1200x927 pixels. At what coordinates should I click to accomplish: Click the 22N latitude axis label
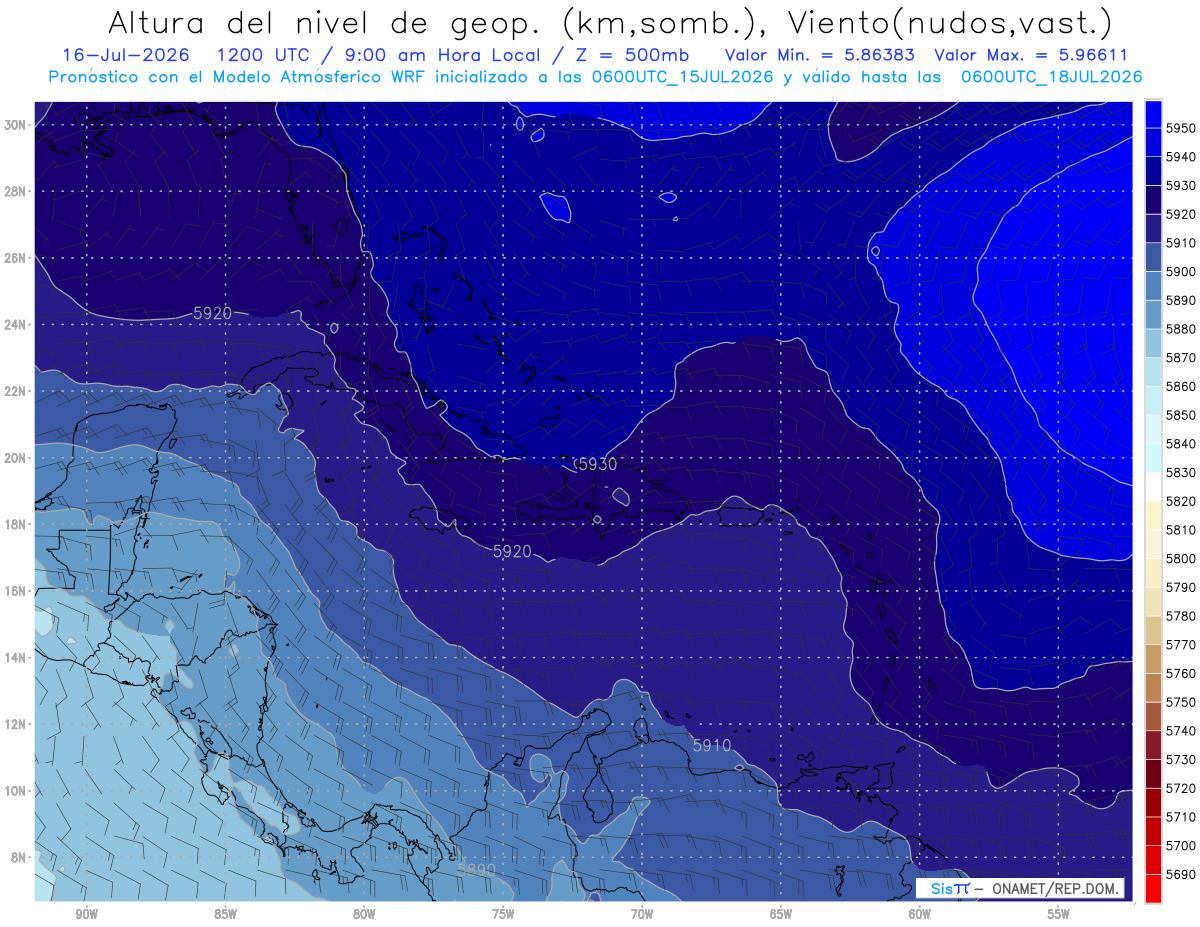[x=15, y=391]
